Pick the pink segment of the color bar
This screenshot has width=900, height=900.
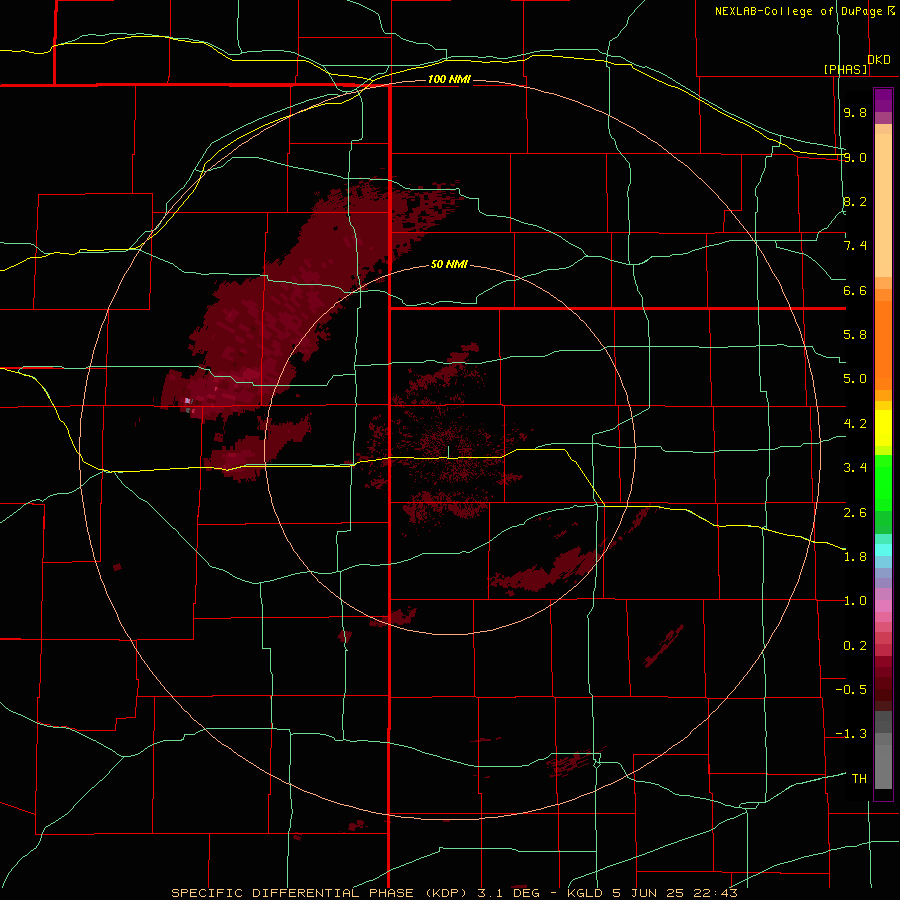[883, 606]
